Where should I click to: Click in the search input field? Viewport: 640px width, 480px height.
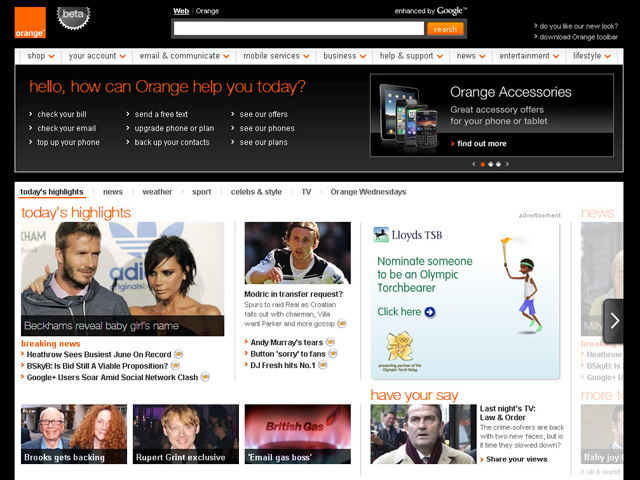pyautogui.click(x=299, y=29)
